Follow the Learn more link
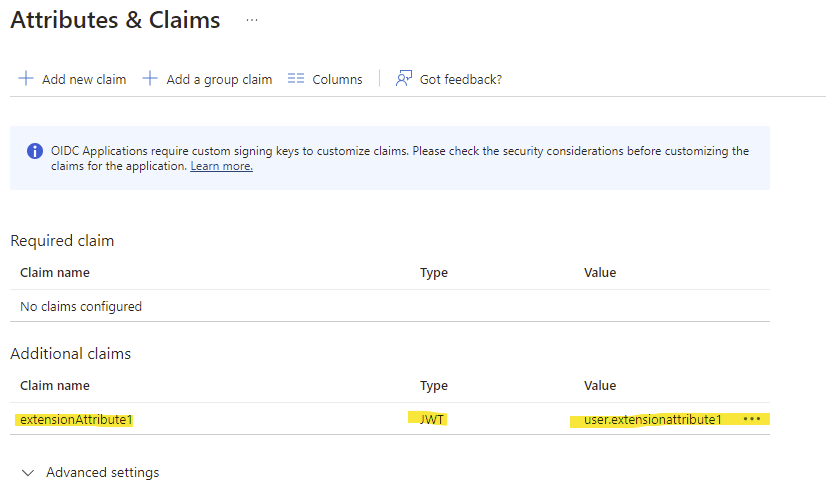 tap(221, 166)
